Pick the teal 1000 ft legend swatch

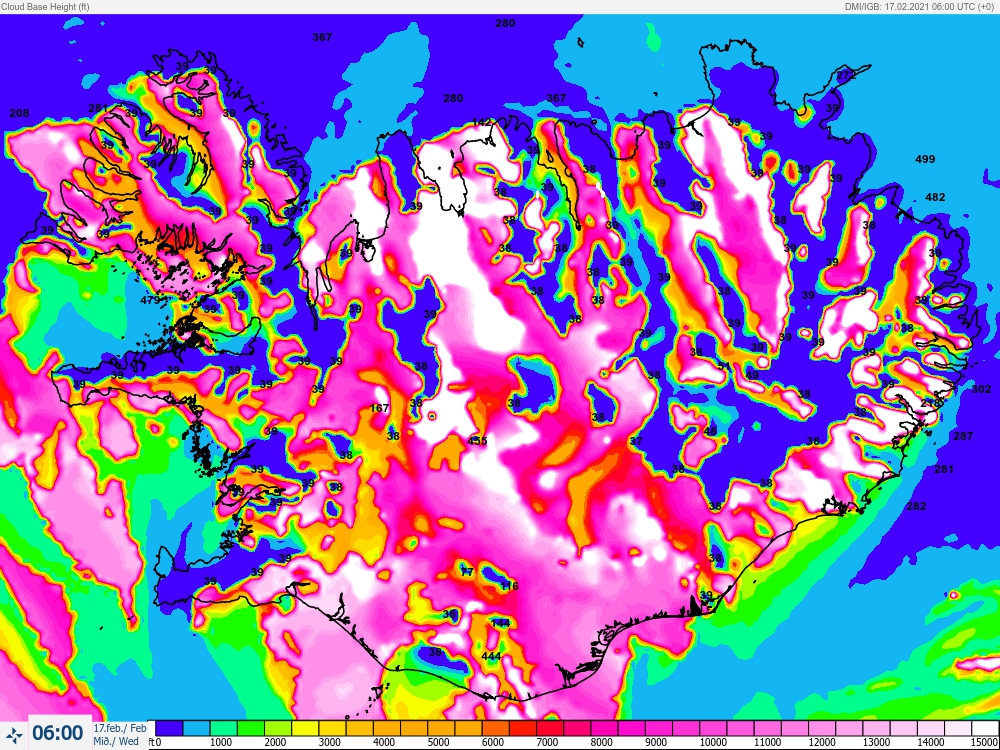click(224, 728)
